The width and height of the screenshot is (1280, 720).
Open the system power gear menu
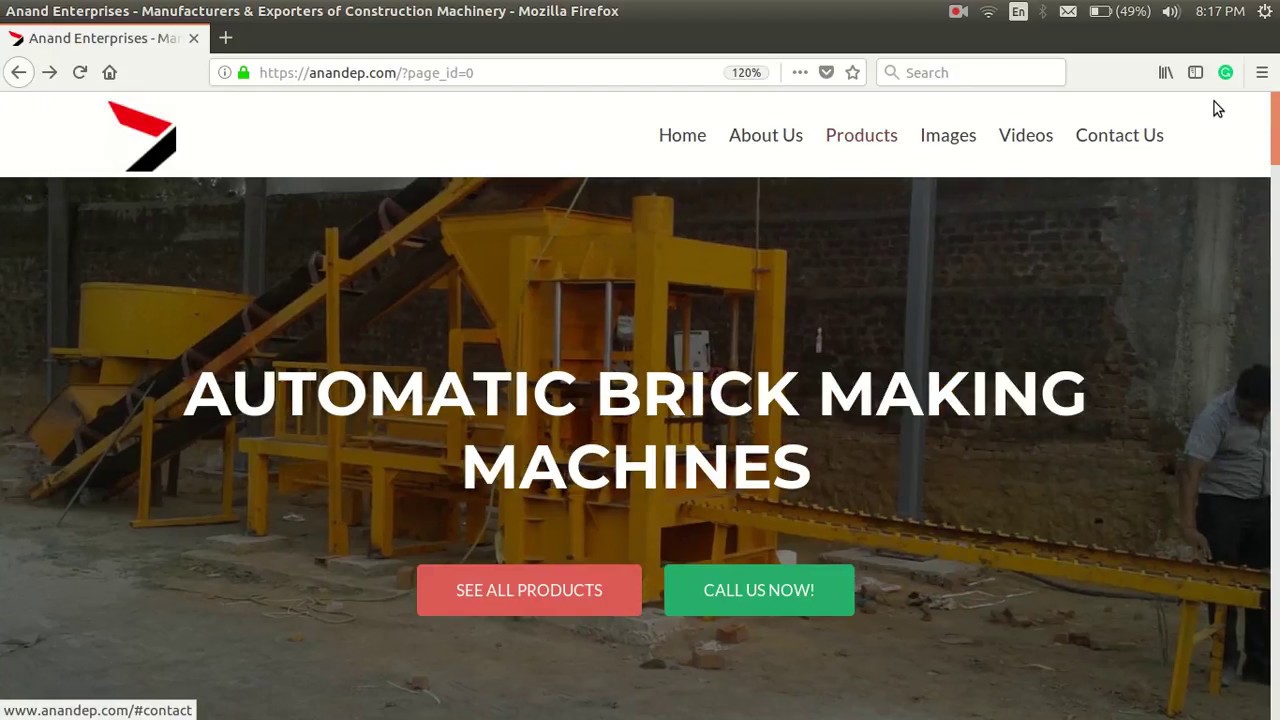[1264, 11]
